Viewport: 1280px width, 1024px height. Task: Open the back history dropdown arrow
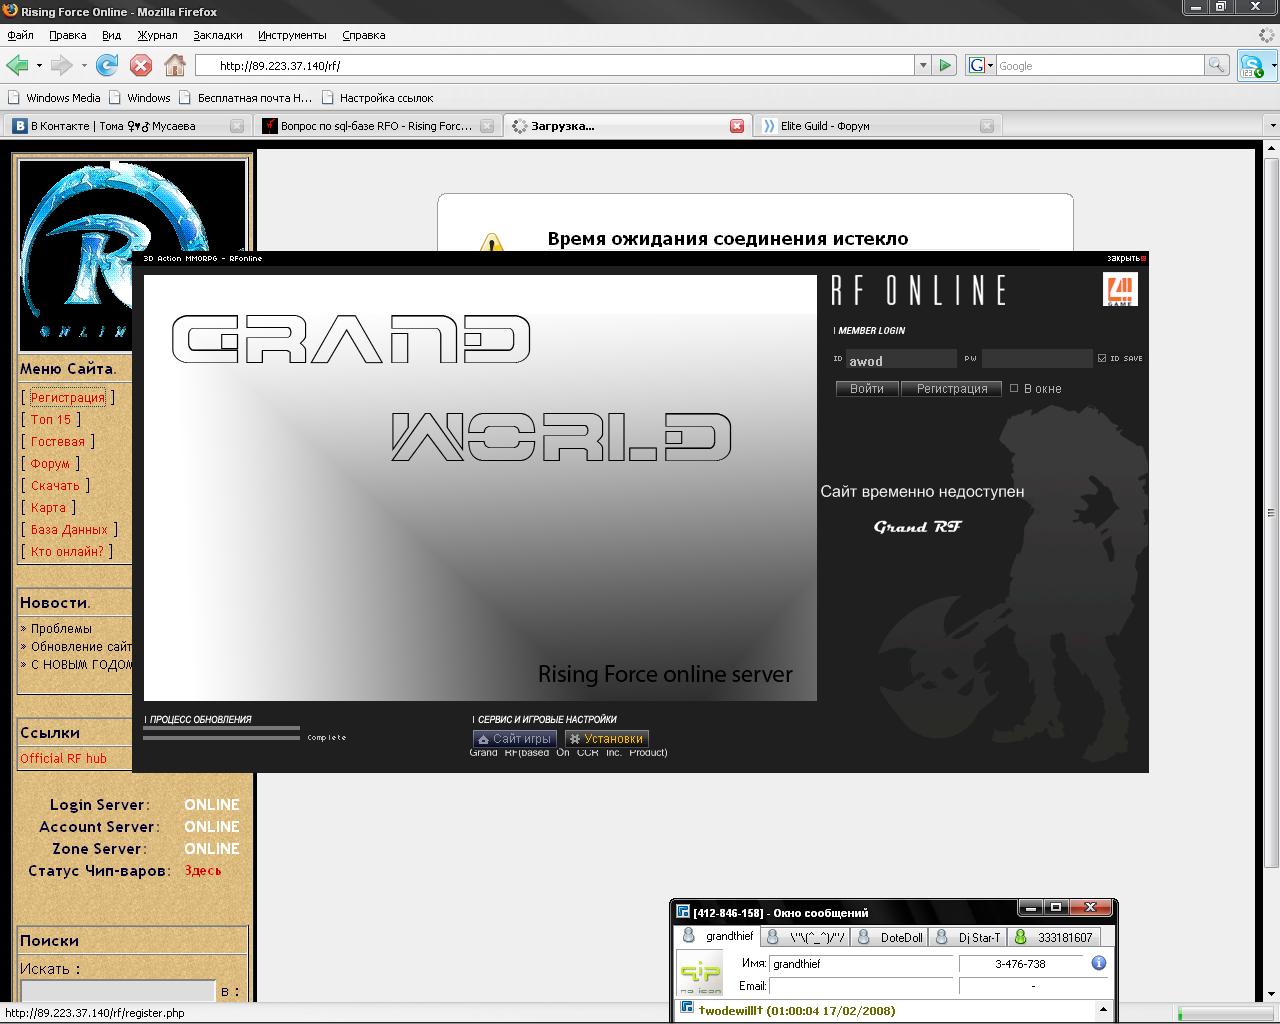(39, 66)
